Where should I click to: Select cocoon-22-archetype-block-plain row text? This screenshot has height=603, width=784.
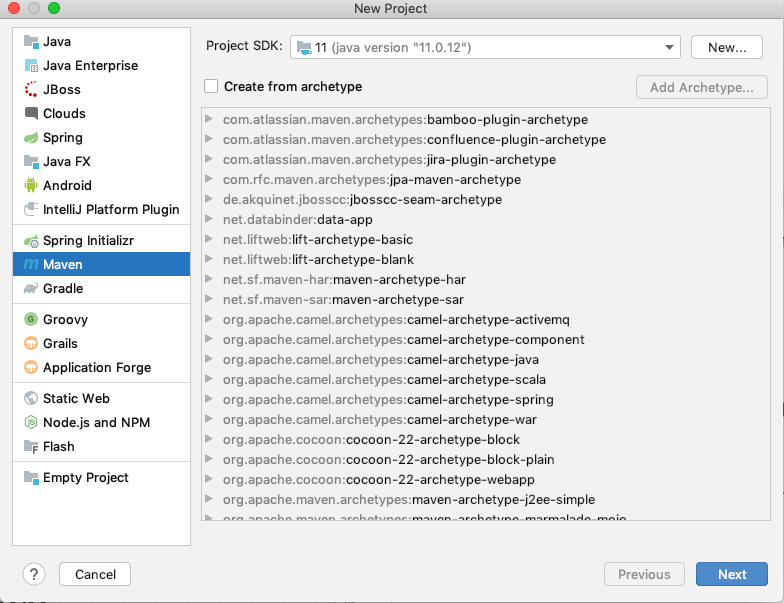tap(388, 460)
